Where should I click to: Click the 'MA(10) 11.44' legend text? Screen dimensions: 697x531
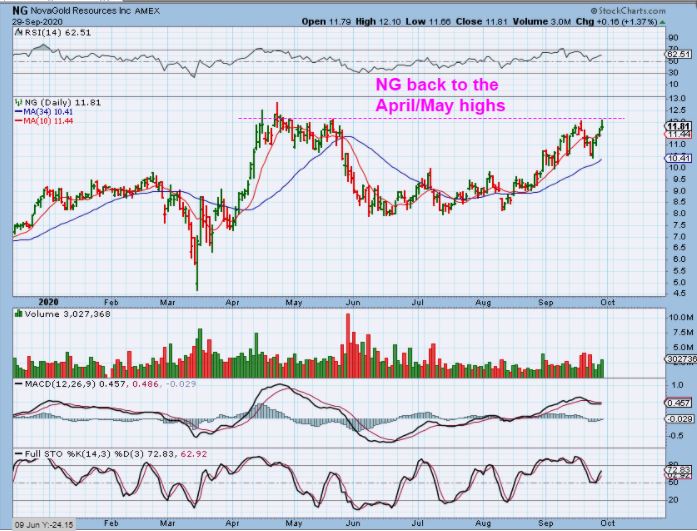click(48, 120)
